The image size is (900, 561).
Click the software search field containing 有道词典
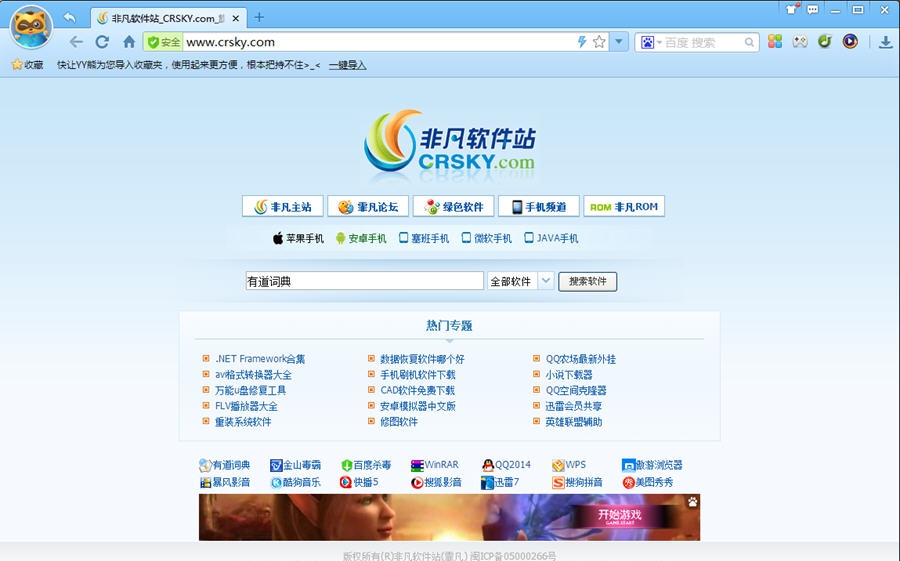tap(364, 281)
